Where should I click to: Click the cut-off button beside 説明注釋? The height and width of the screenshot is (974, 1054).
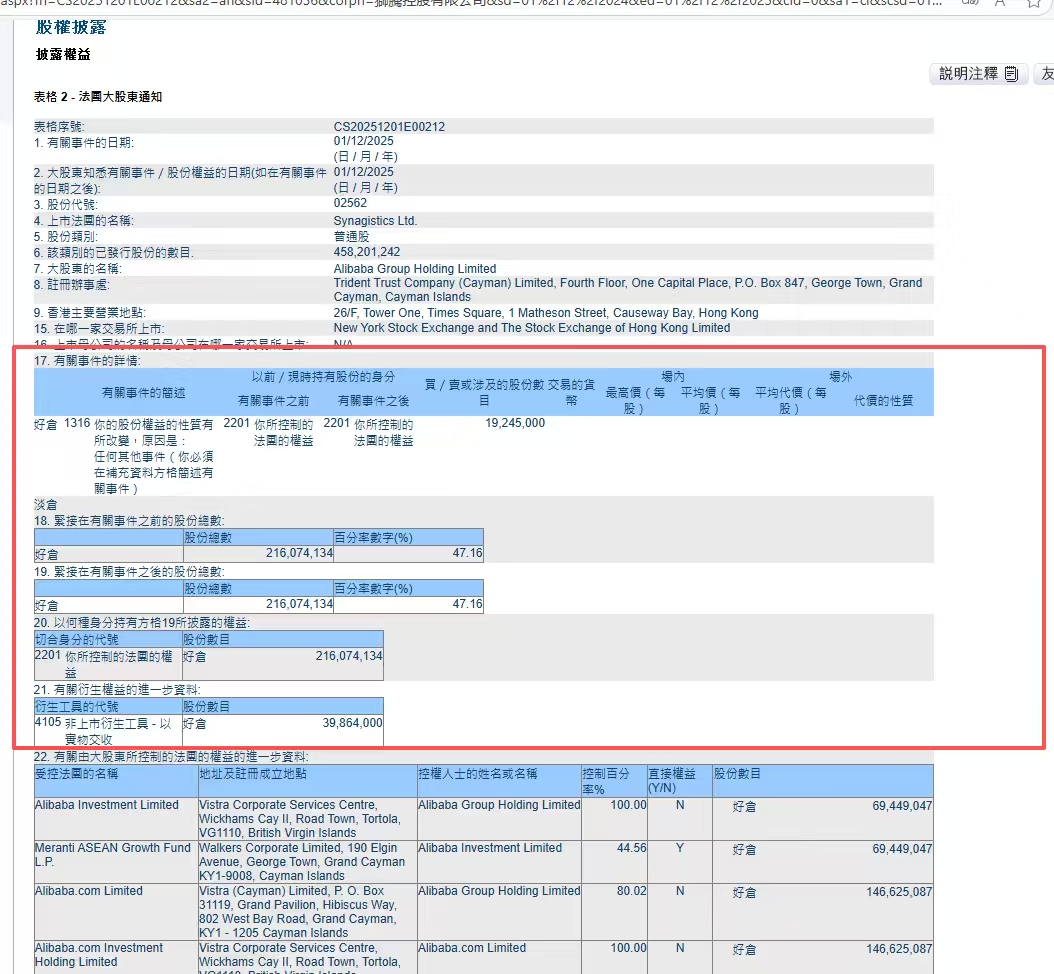tap(1044, 74)
